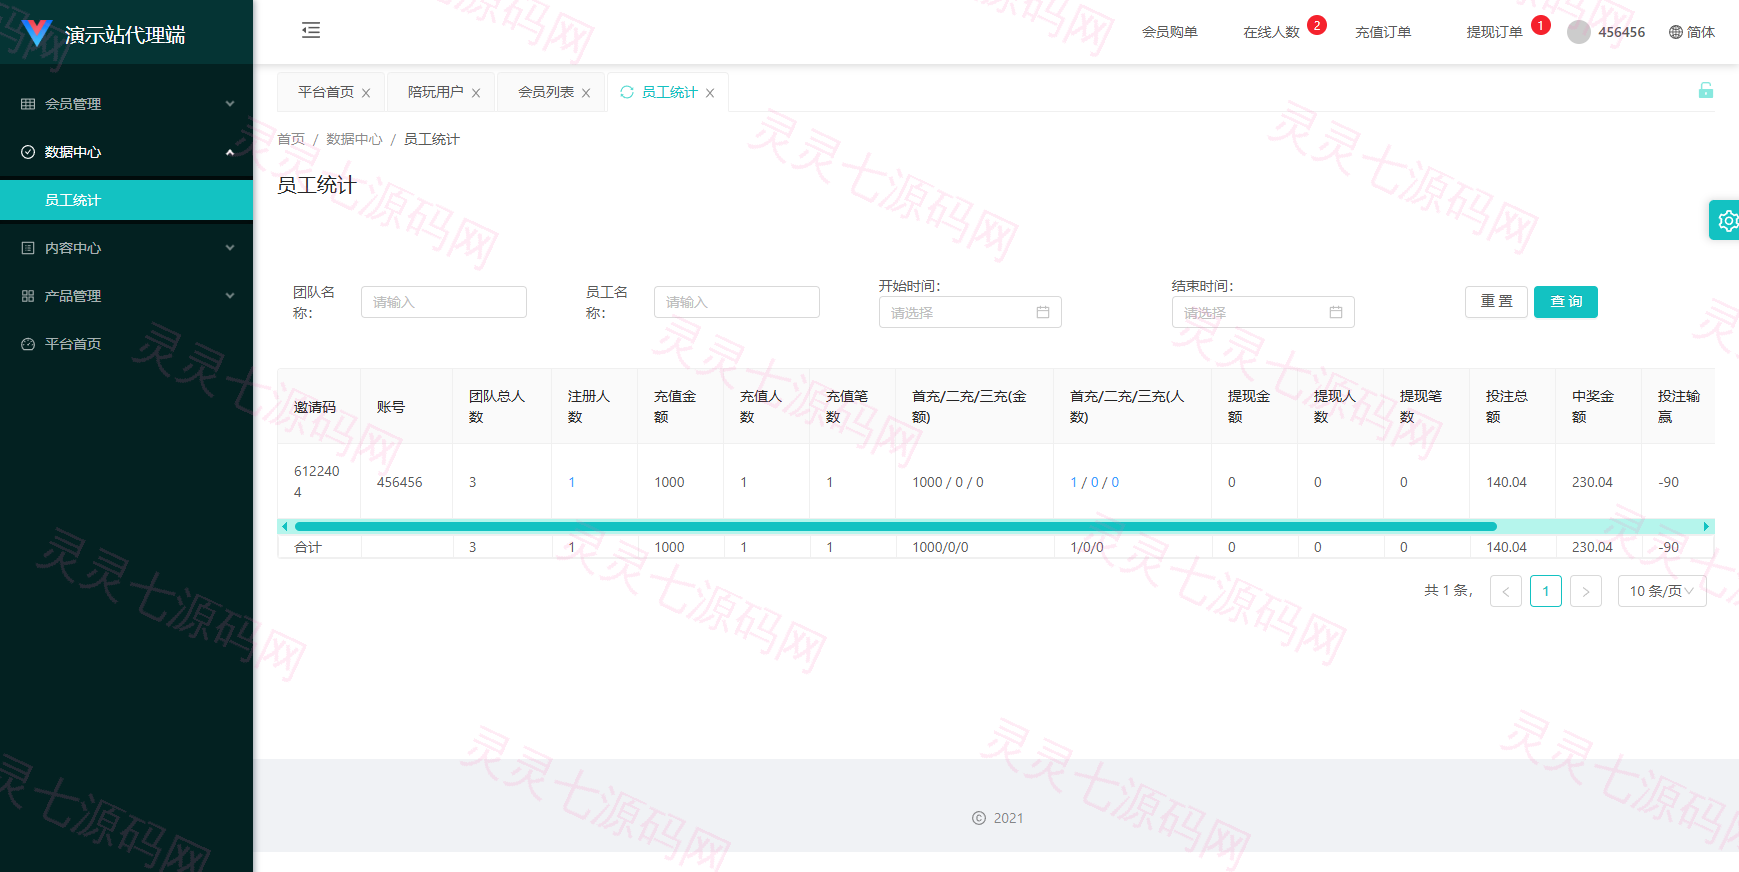The height and width of the screenshot is (872, 1739).
Task: Expand 内容中心 menu
Action: tap(126, 248)
